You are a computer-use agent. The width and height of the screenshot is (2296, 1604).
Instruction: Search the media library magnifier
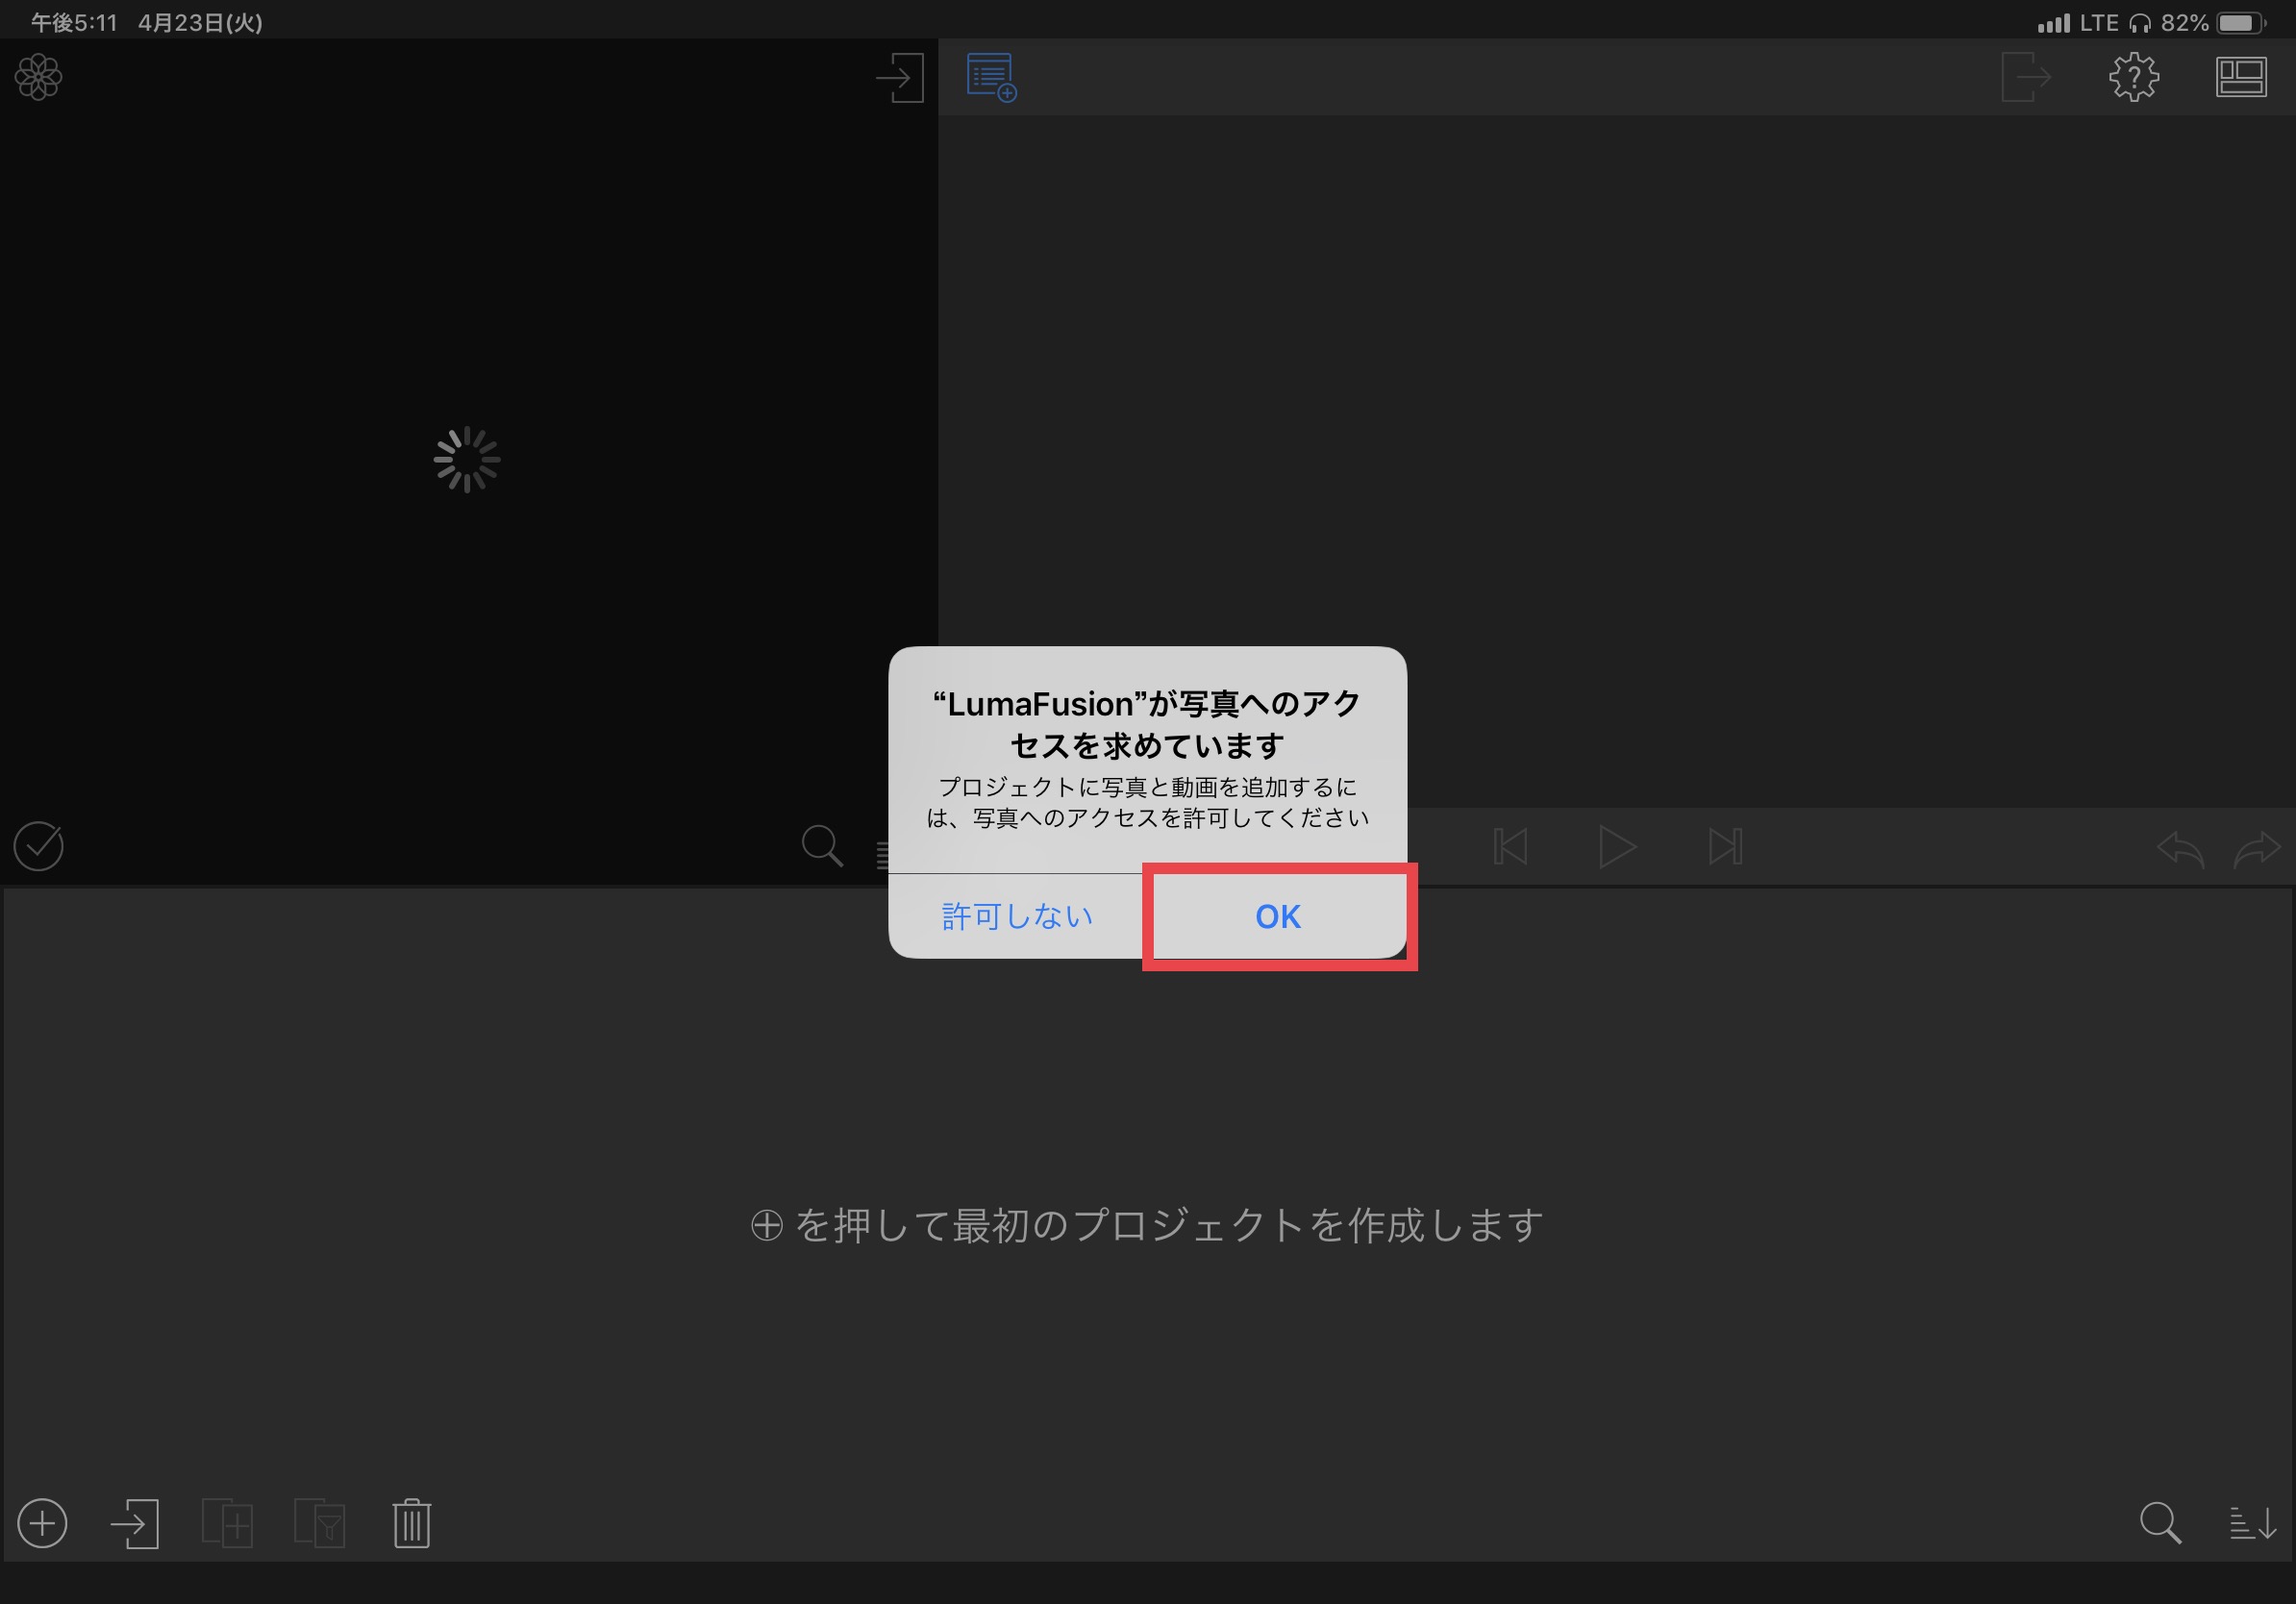pos(822,846)
